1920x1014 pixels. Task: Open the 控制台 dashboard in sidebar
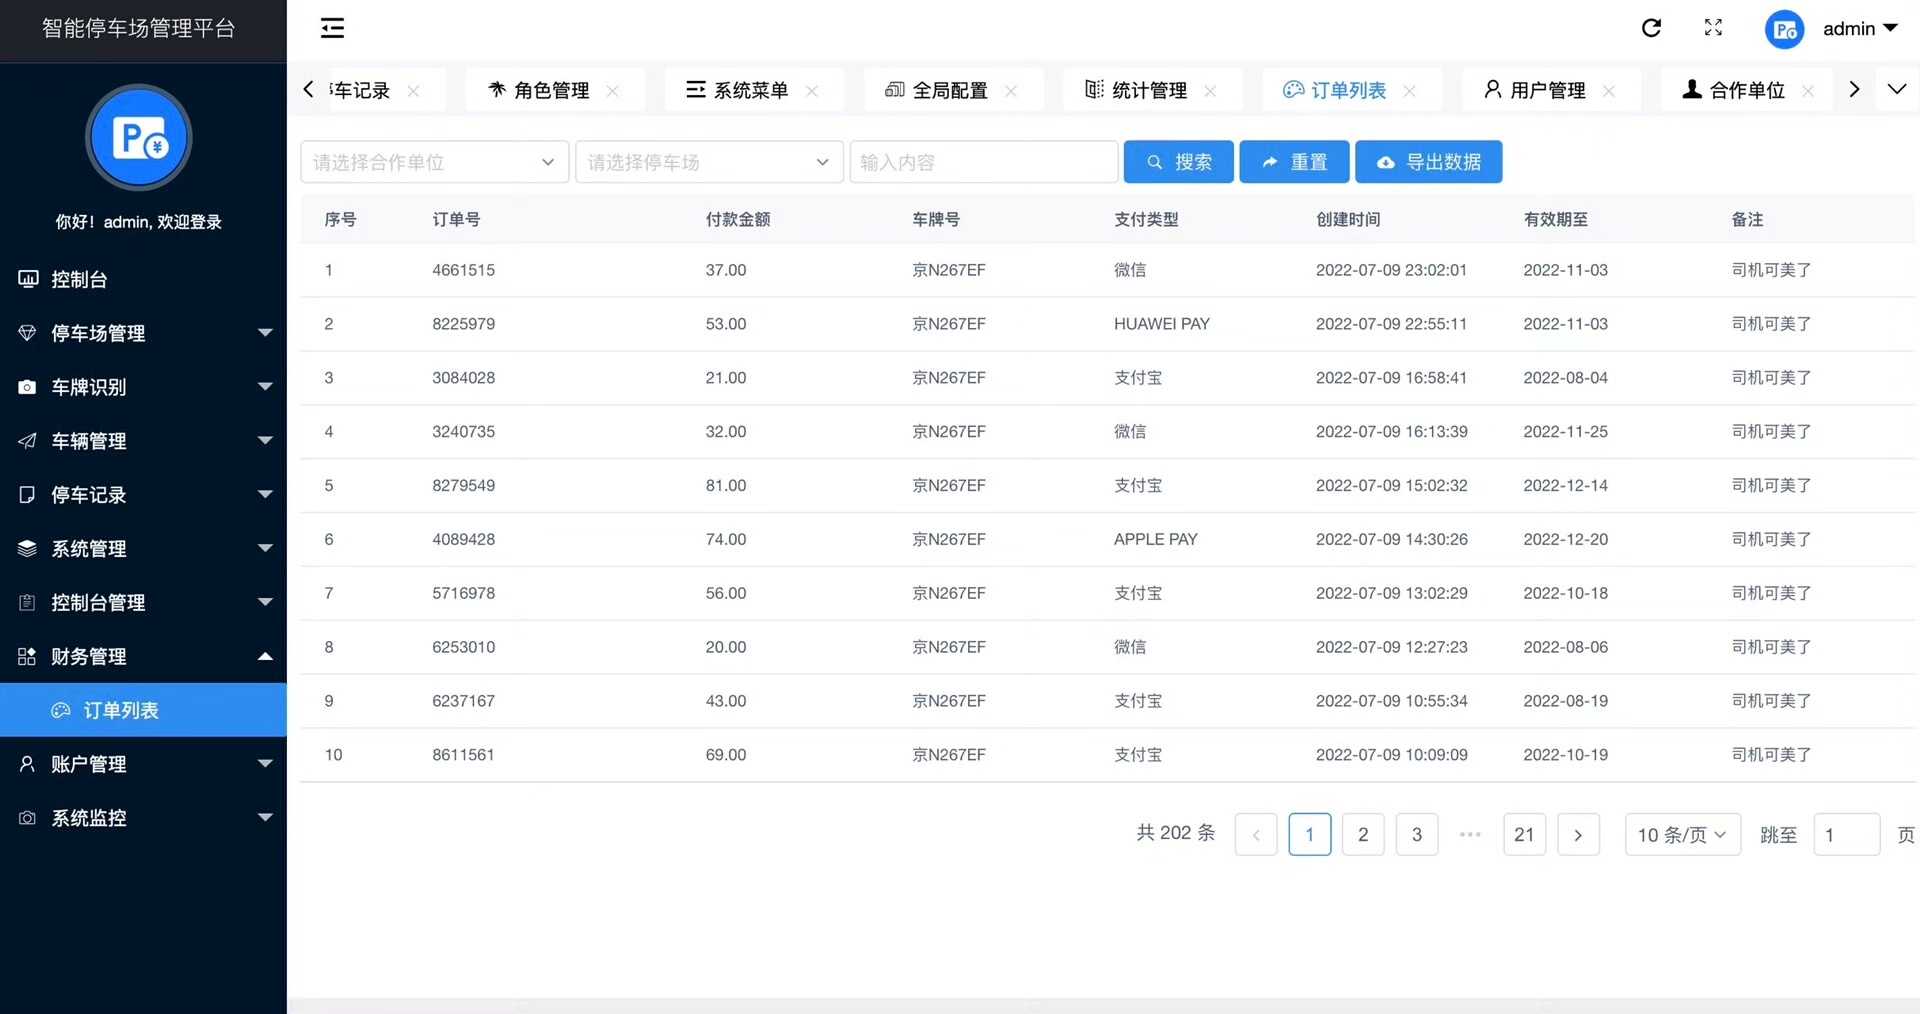(x=79, y=280)
